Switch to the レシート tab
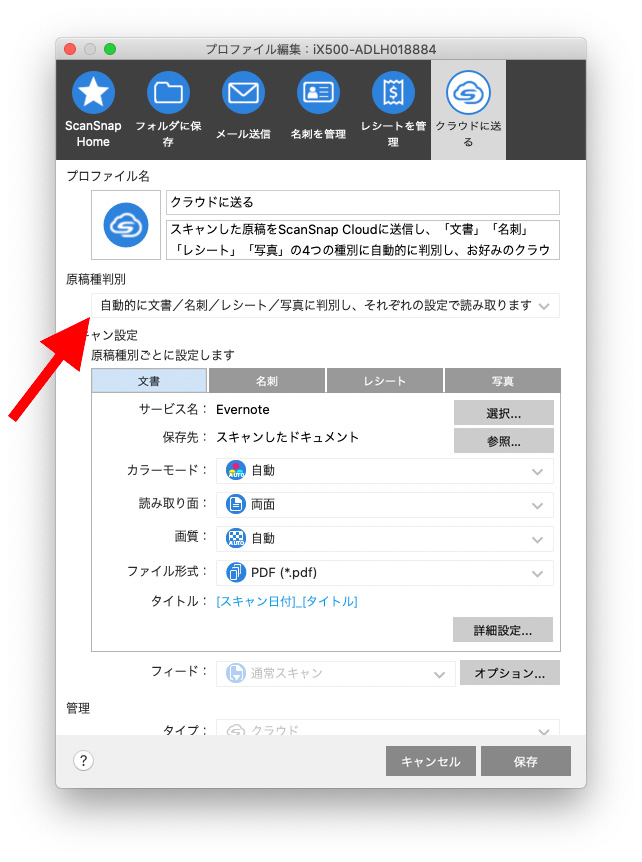The width and height of the screenshot is (642, 862). [385, 380]
